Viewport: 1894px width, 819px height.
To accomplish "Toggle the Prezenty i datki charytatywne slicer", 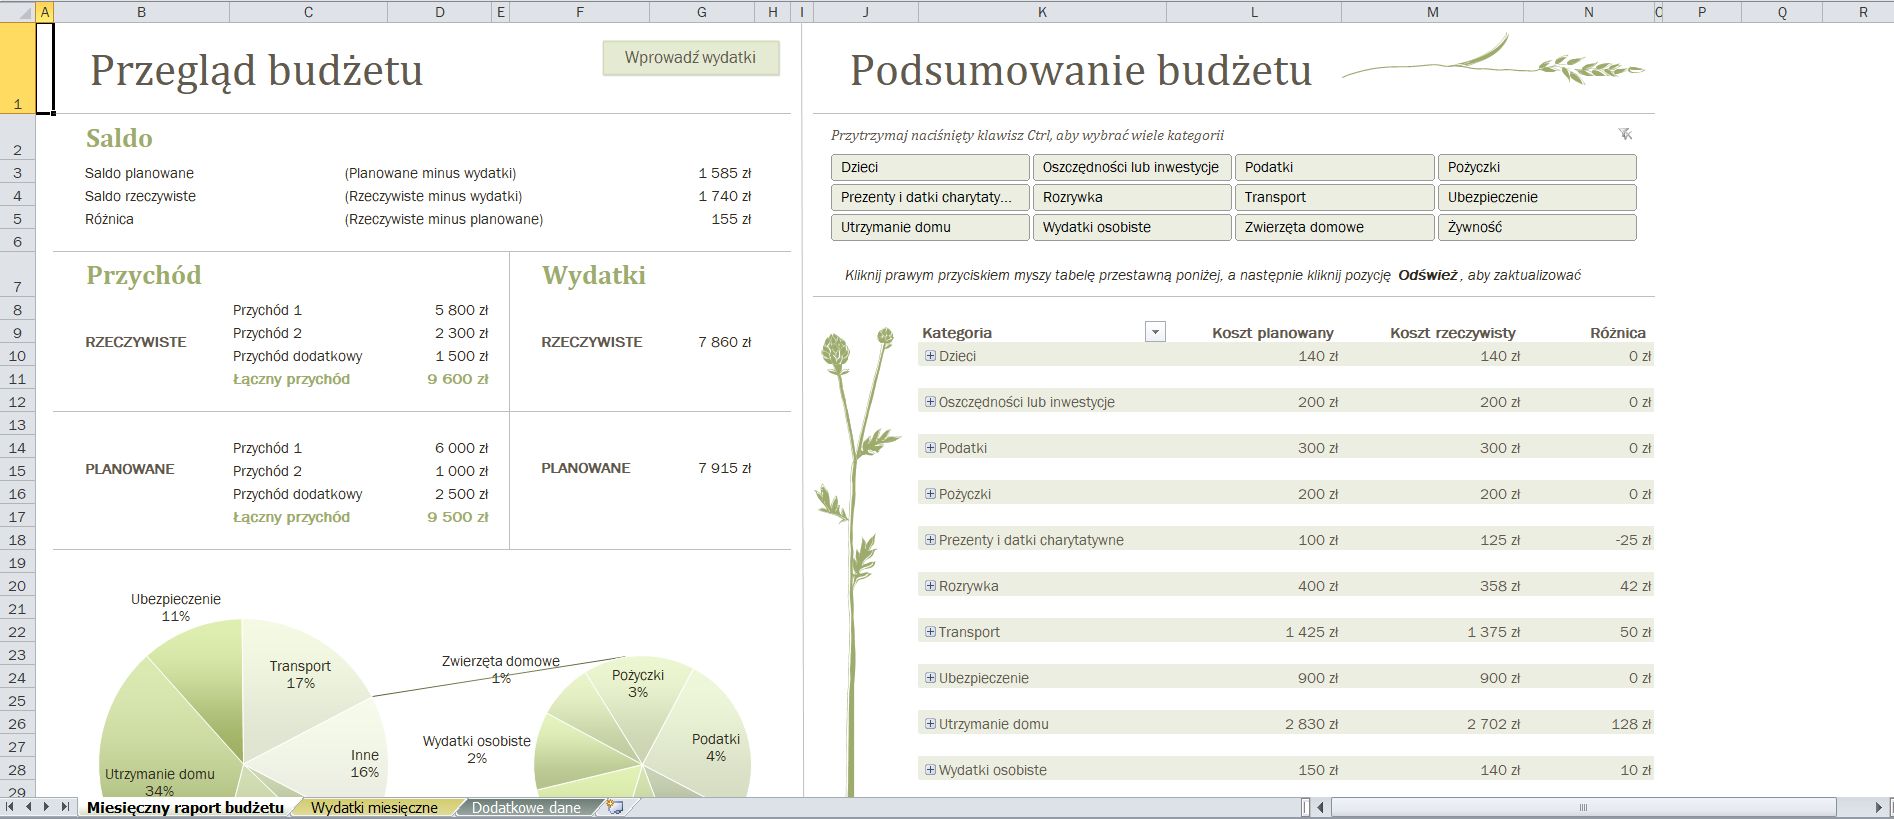I will (x=930, y=197).
